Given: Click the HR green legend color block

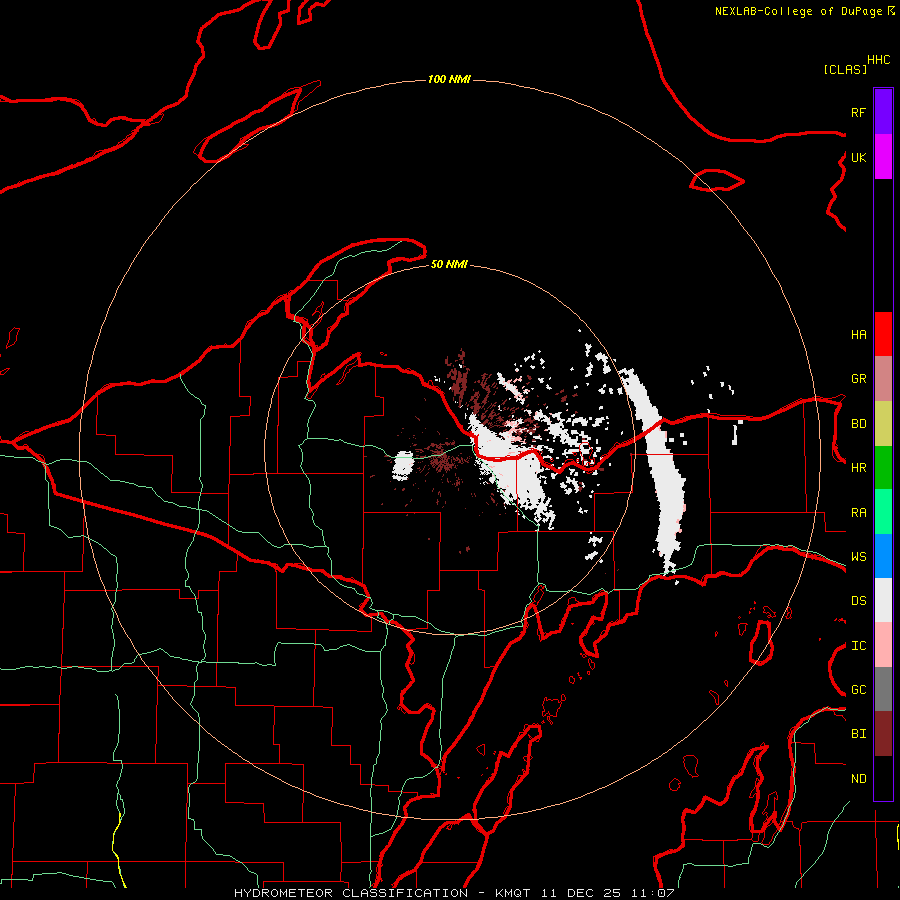Looking at the screenshot, I should 883,468.
